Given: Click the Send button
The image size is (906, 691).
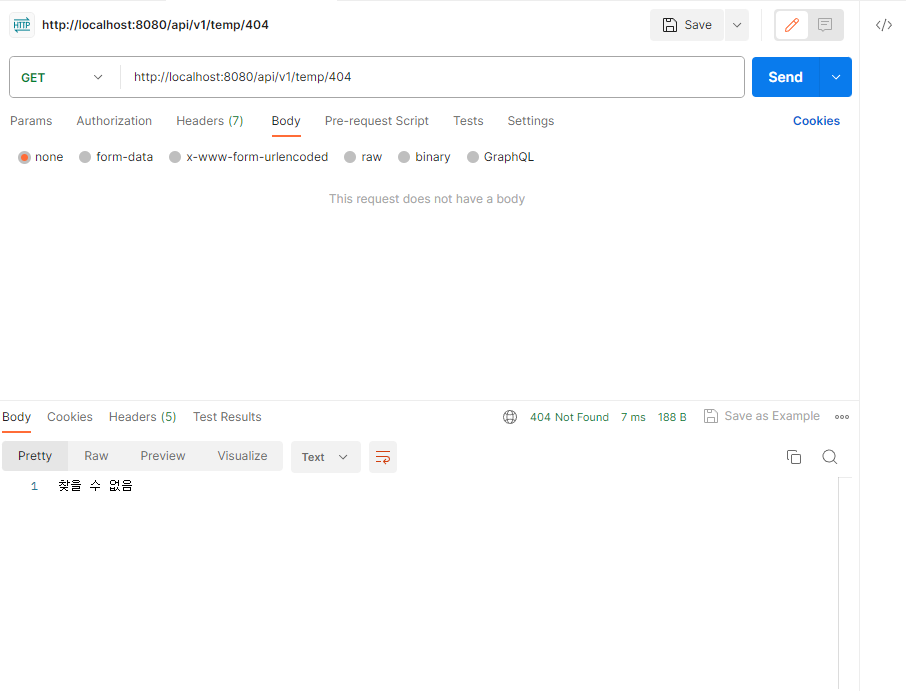Looking at the screenshot, I should click(785, 77).
